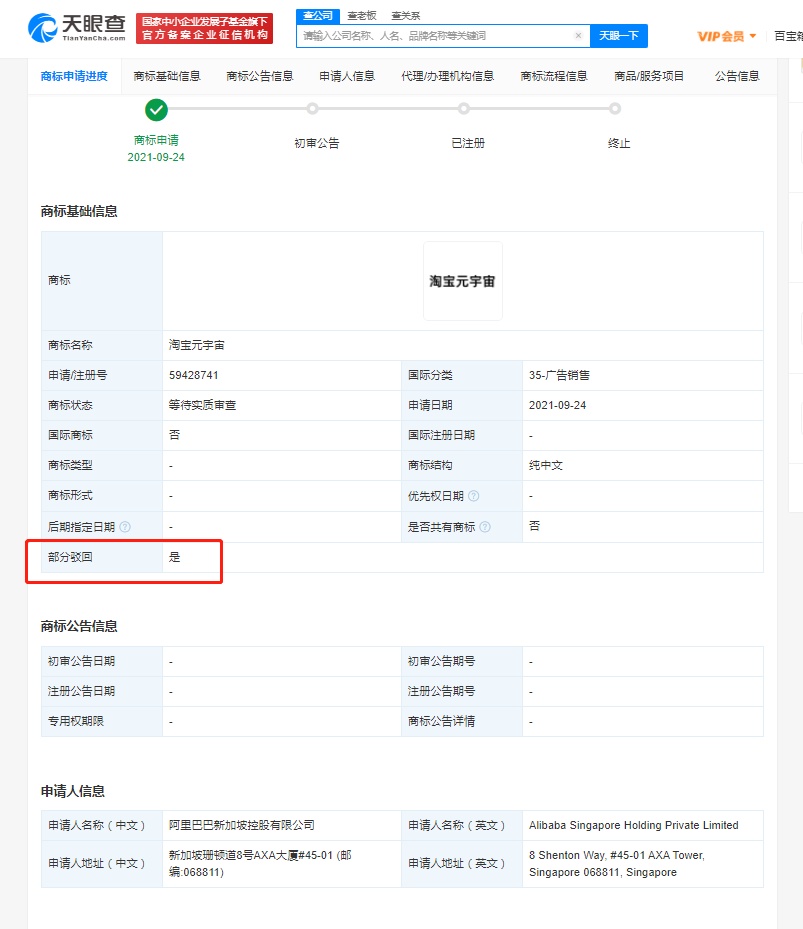This screenshot has width=803, height=929.
Task: Select the English address 8 Shenton Way text
Action: [x=616, y=864]
